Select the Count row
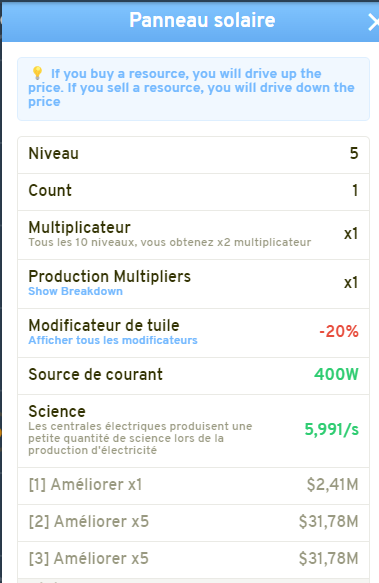This screenshot has height=583, width=379. coord(193,191)
